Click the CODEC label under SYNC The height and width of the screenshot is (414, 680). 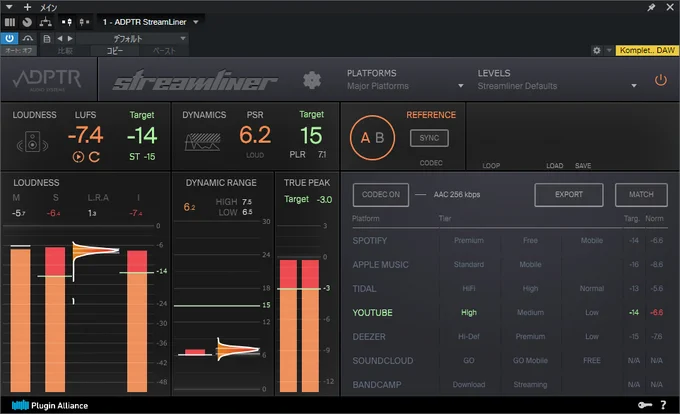coord(431,163)
